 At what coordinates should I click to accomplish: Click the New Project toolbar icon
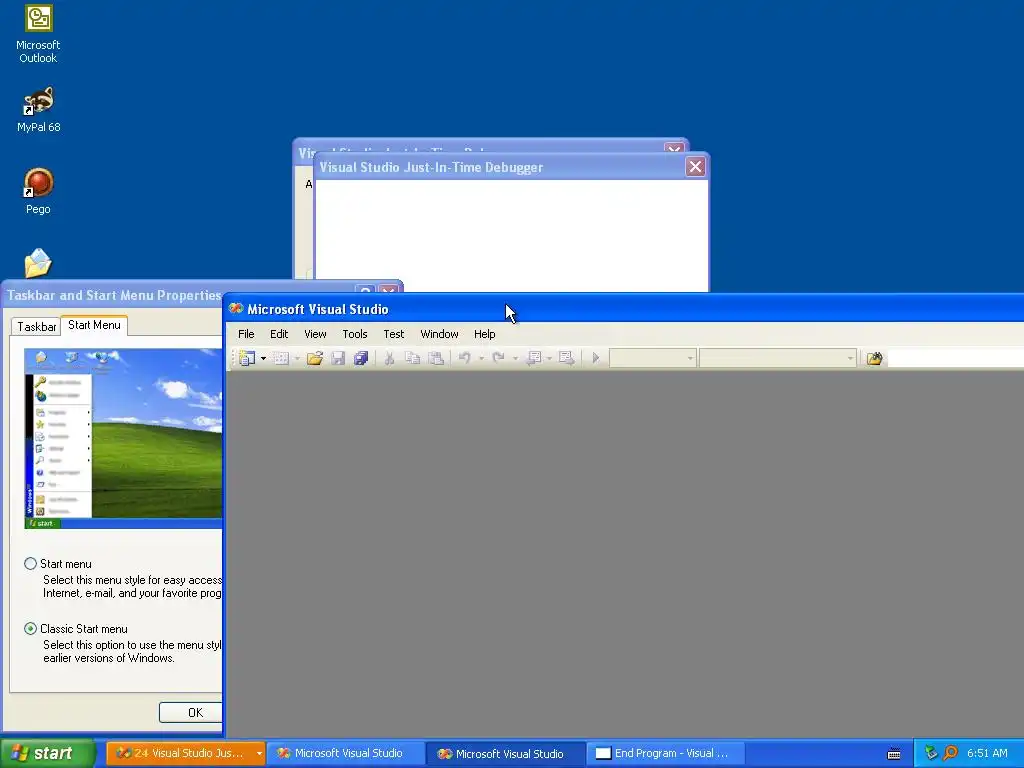pos(247,358)
